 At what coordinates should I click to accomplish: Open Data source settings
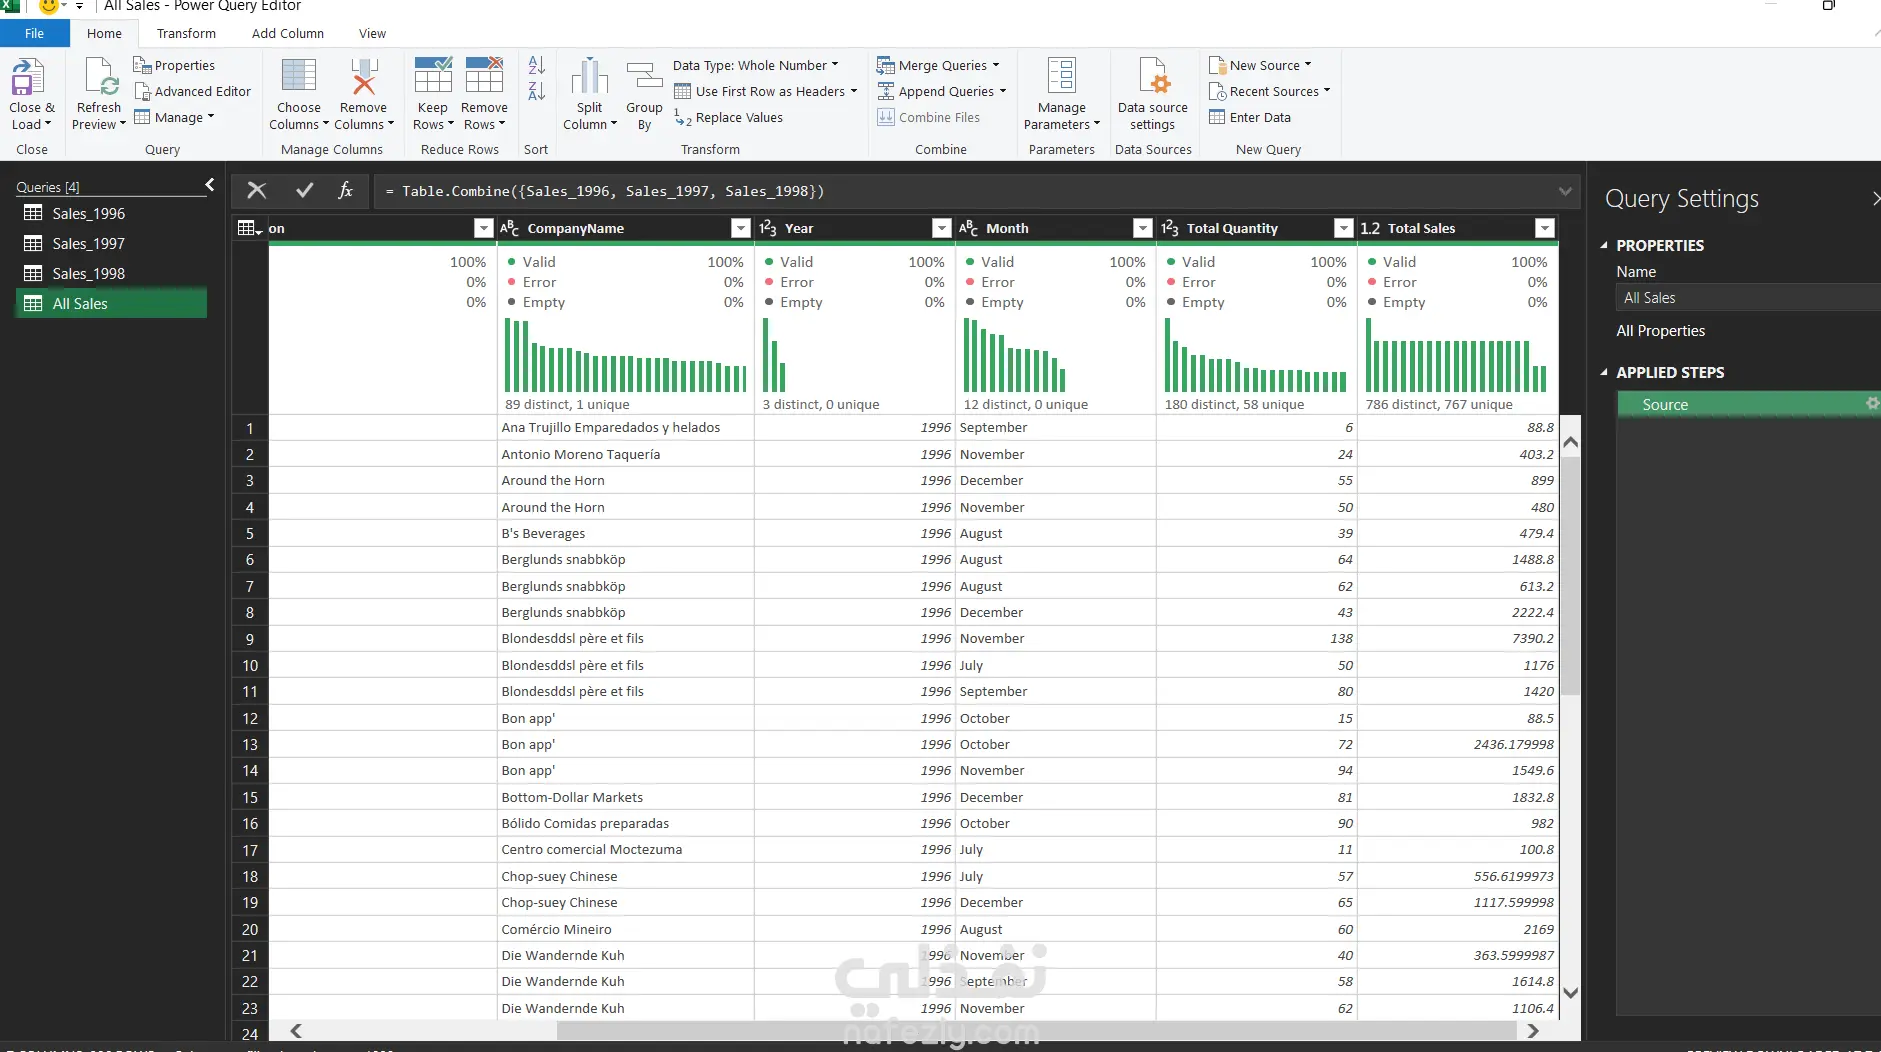pos(1152,78)
